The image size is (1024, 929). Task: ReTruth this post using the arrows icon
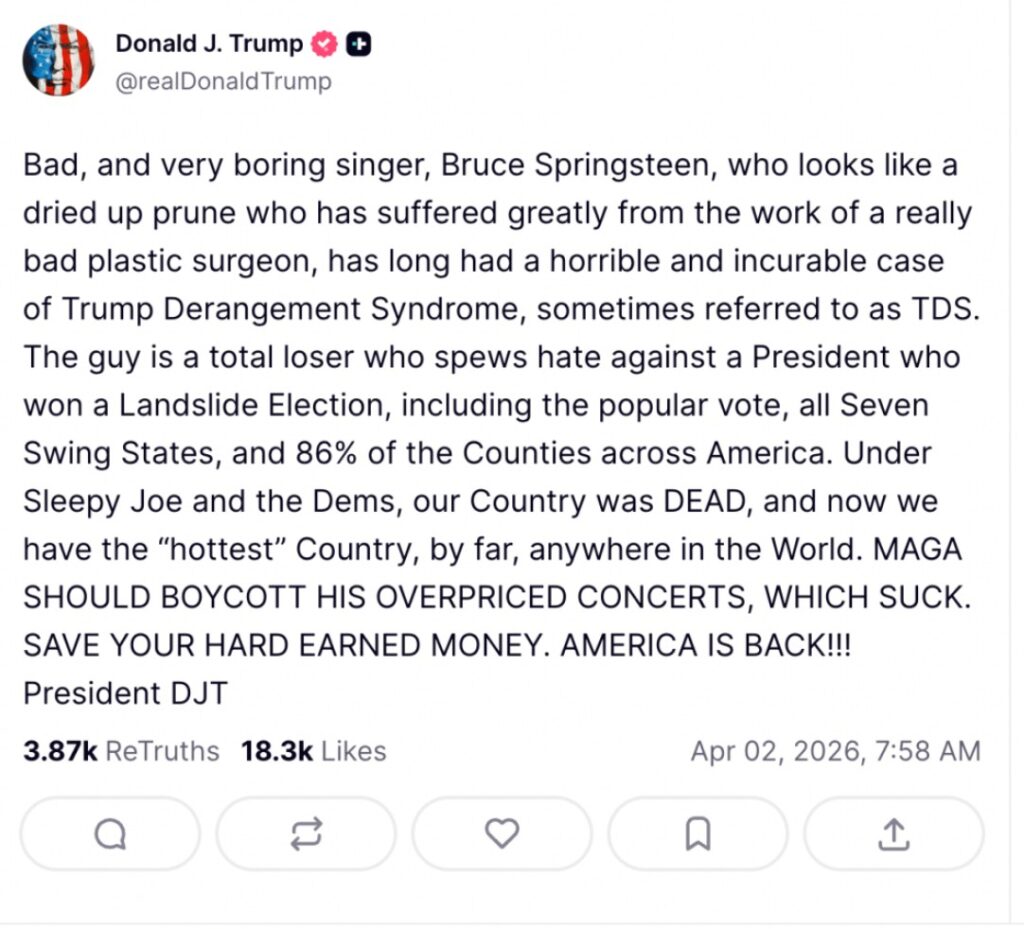(306, 833)
